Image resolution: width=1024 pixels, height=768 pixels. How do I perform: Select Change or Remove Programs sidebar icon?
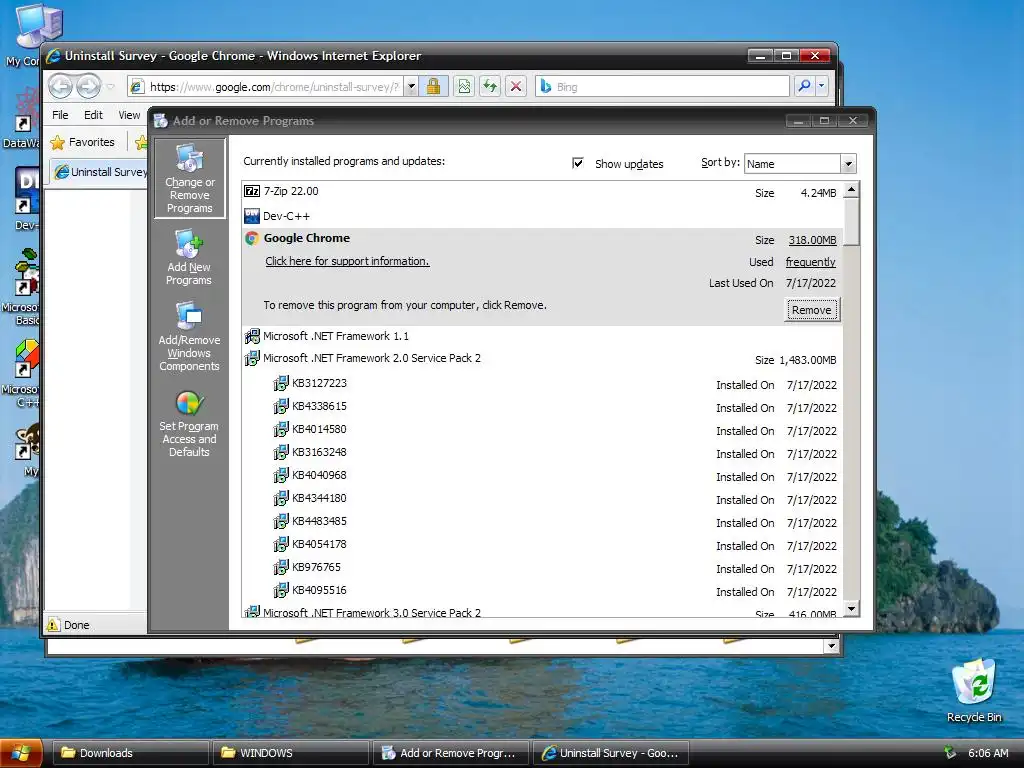(x=189, y=178)
